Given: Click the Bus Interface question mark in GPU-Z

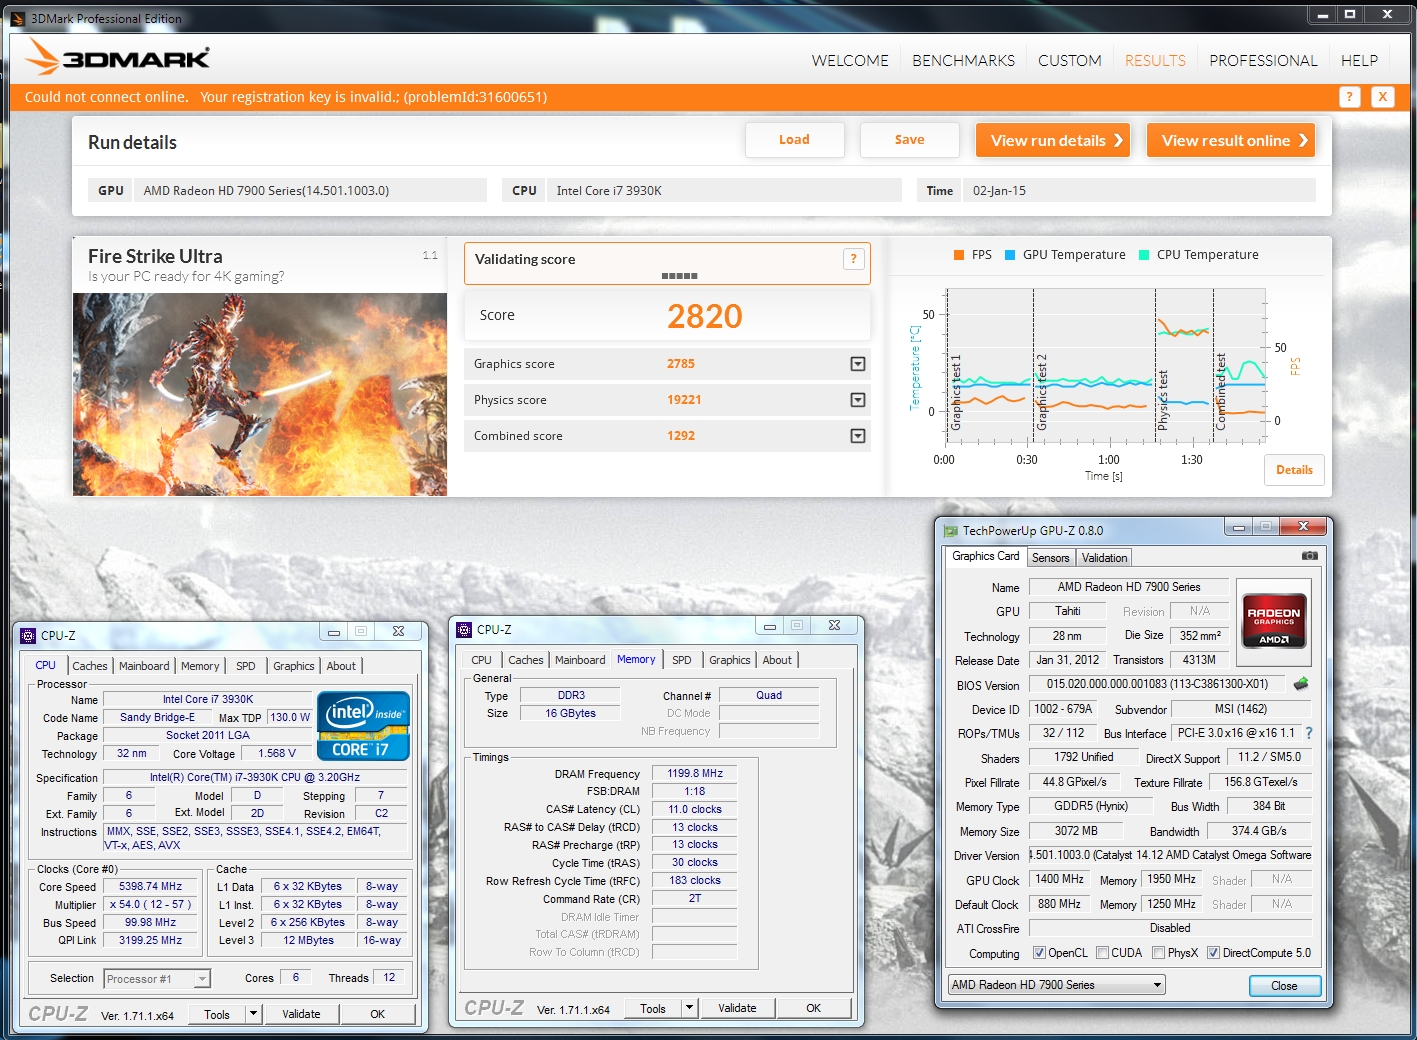Looking at the screenshot, I should [1308, 733].
